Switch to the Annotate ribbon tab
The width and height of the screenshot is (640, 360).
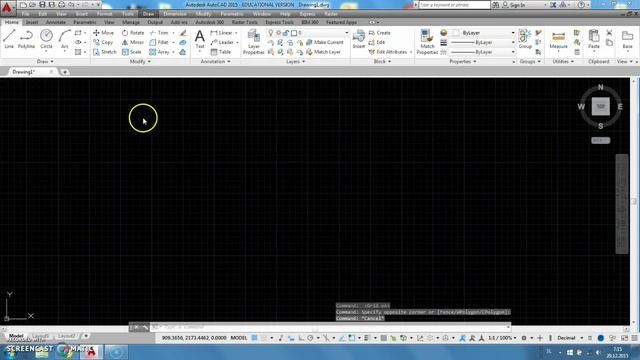coord(56,22)
